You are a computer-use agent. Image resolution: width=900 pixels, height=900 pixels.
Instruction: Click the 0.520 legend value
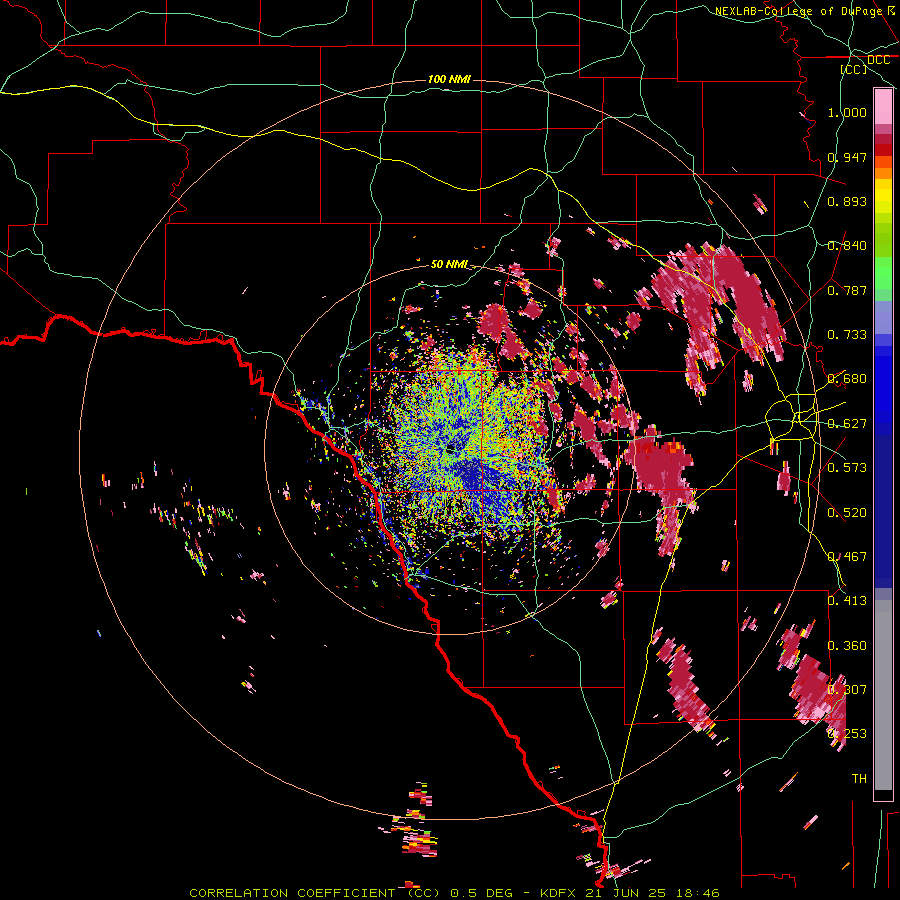(x=847, y=512)
